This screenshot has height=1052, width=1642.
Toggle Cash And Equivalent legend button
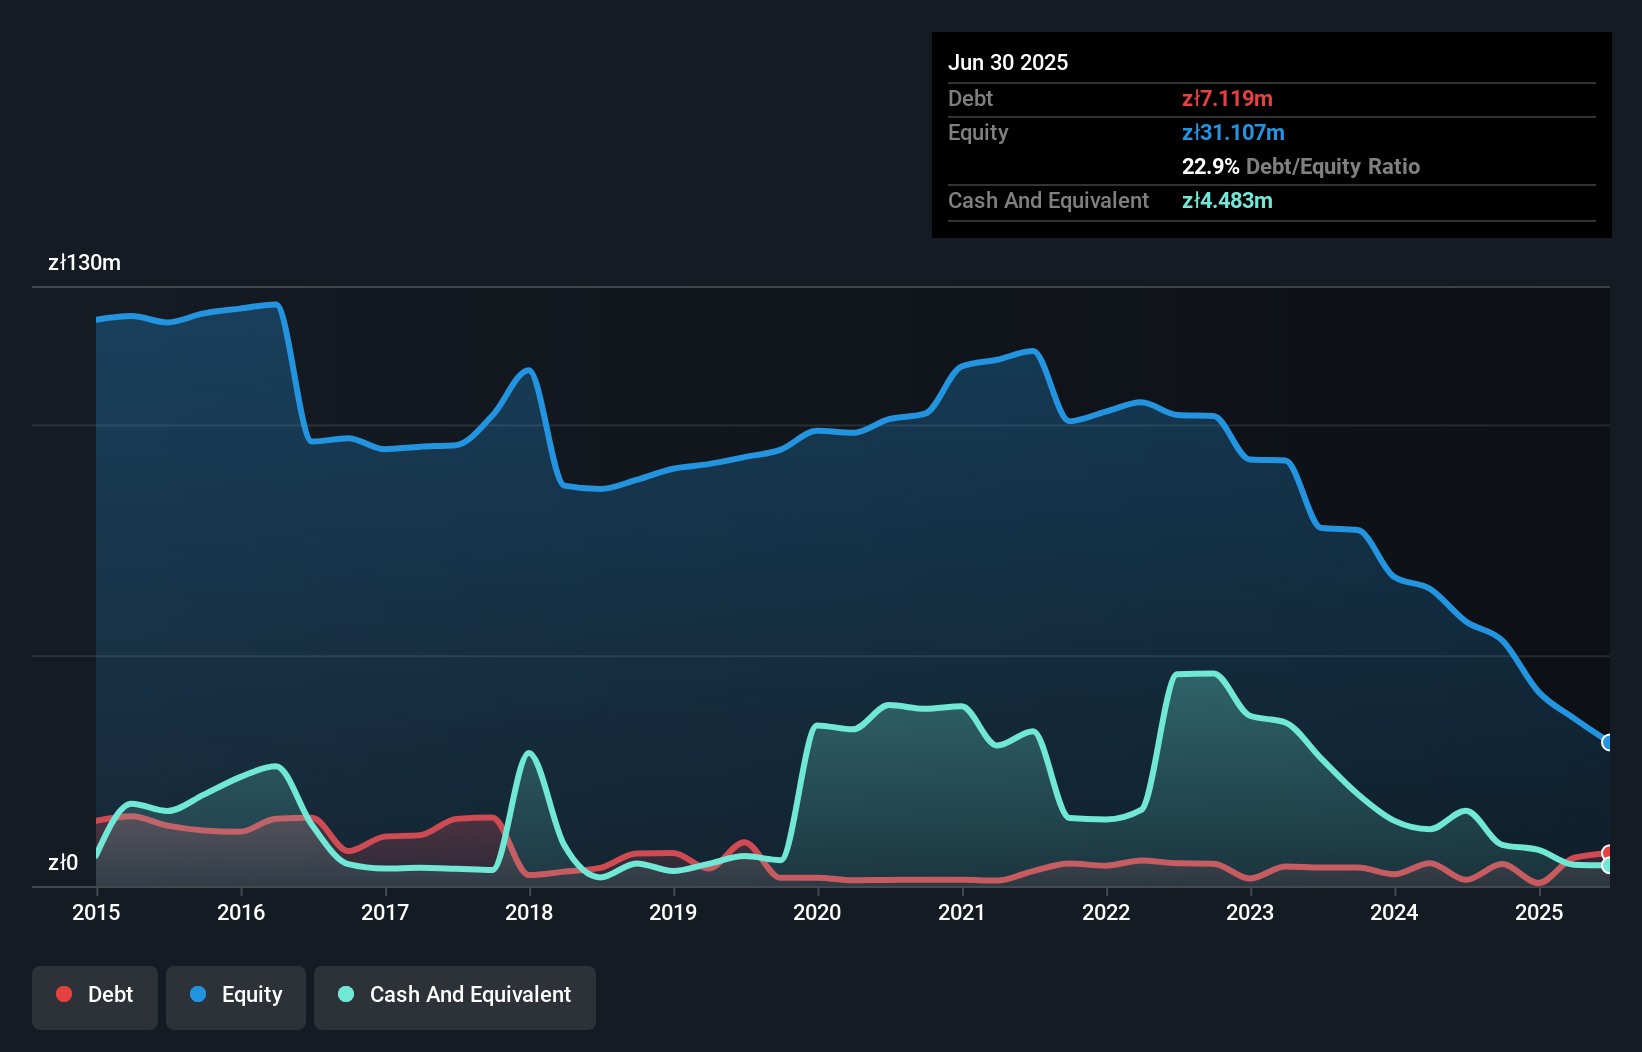(455, 995)
